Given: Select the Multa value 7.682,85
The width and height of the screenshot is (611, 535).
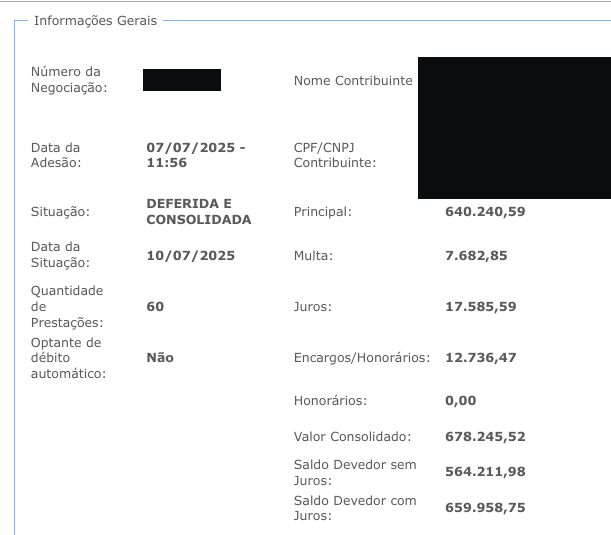Looking at the screenshot, I should click(476, 256).
